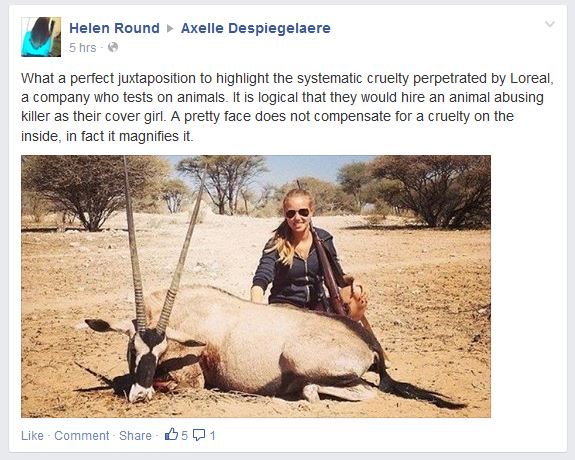Click the public globe privacy icon
Screen dimensions: 575x460
coord(113,47)
